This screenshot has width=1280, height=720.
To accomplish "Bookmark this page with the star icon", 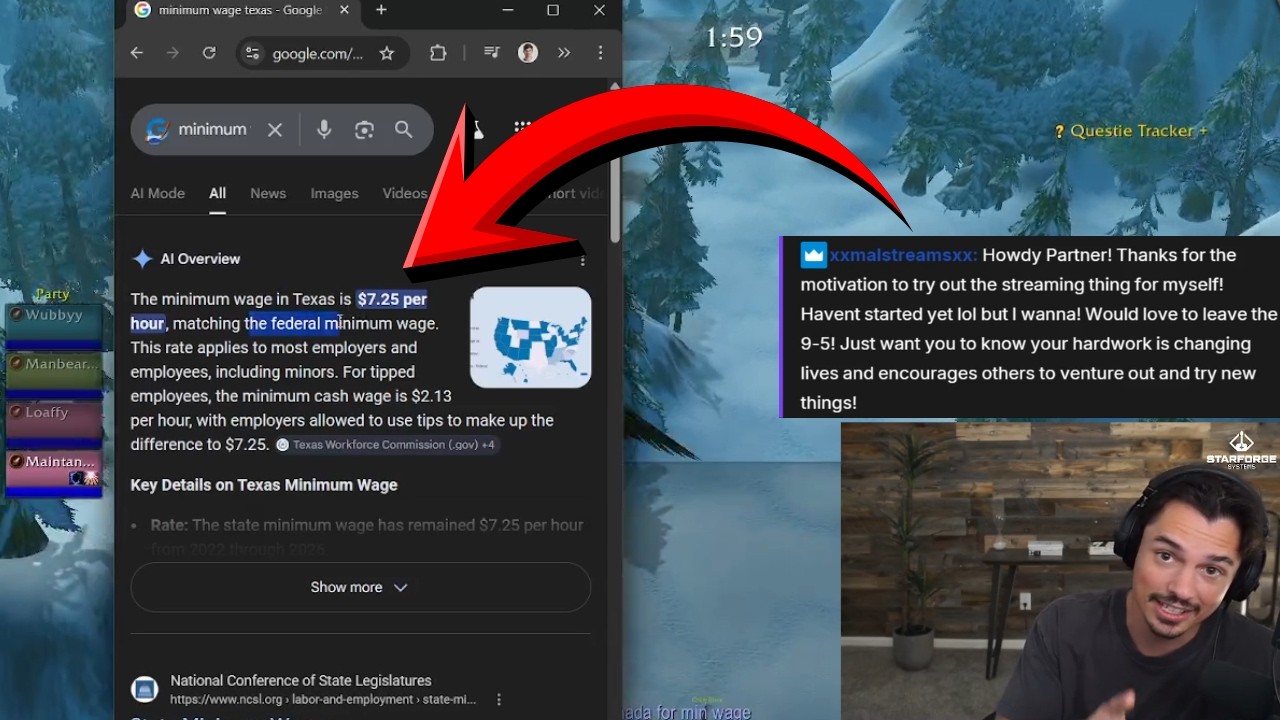I will coord(387,54).
